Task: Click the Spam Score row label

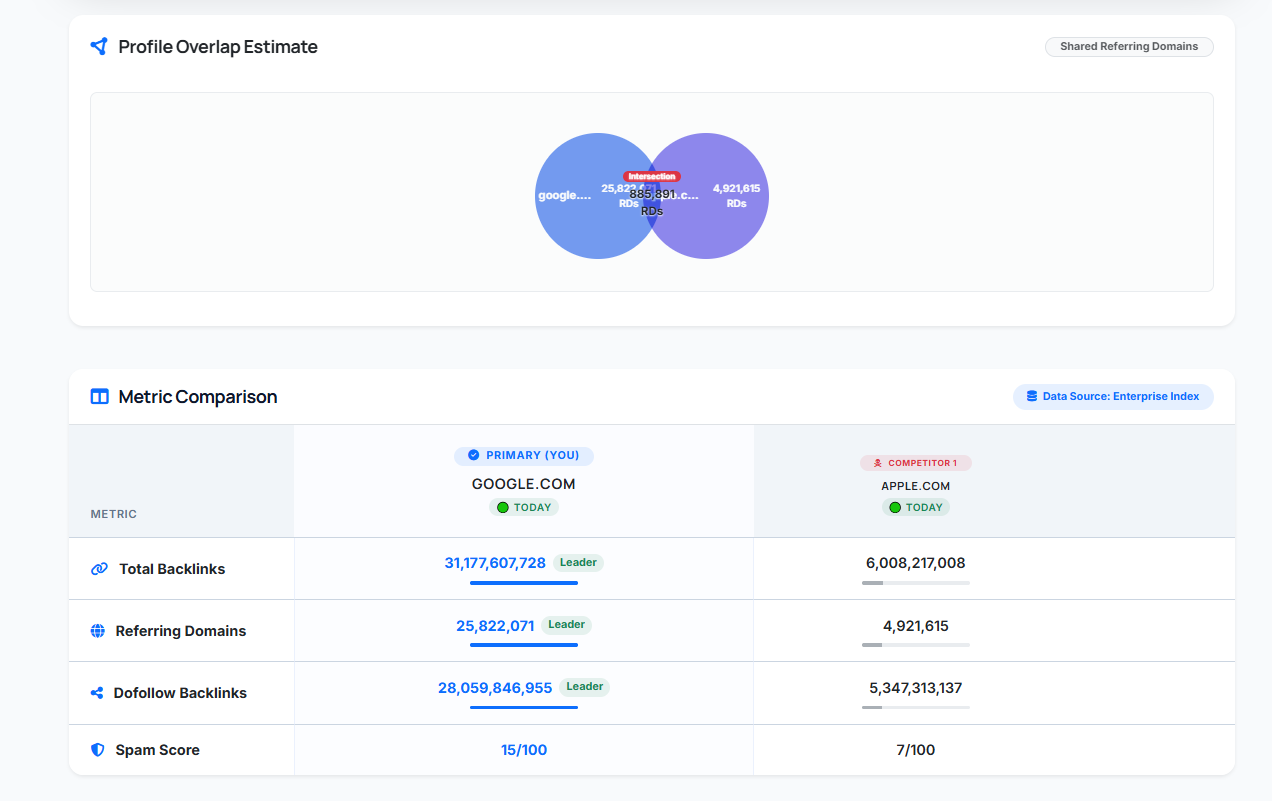Action: click(158, 750)
